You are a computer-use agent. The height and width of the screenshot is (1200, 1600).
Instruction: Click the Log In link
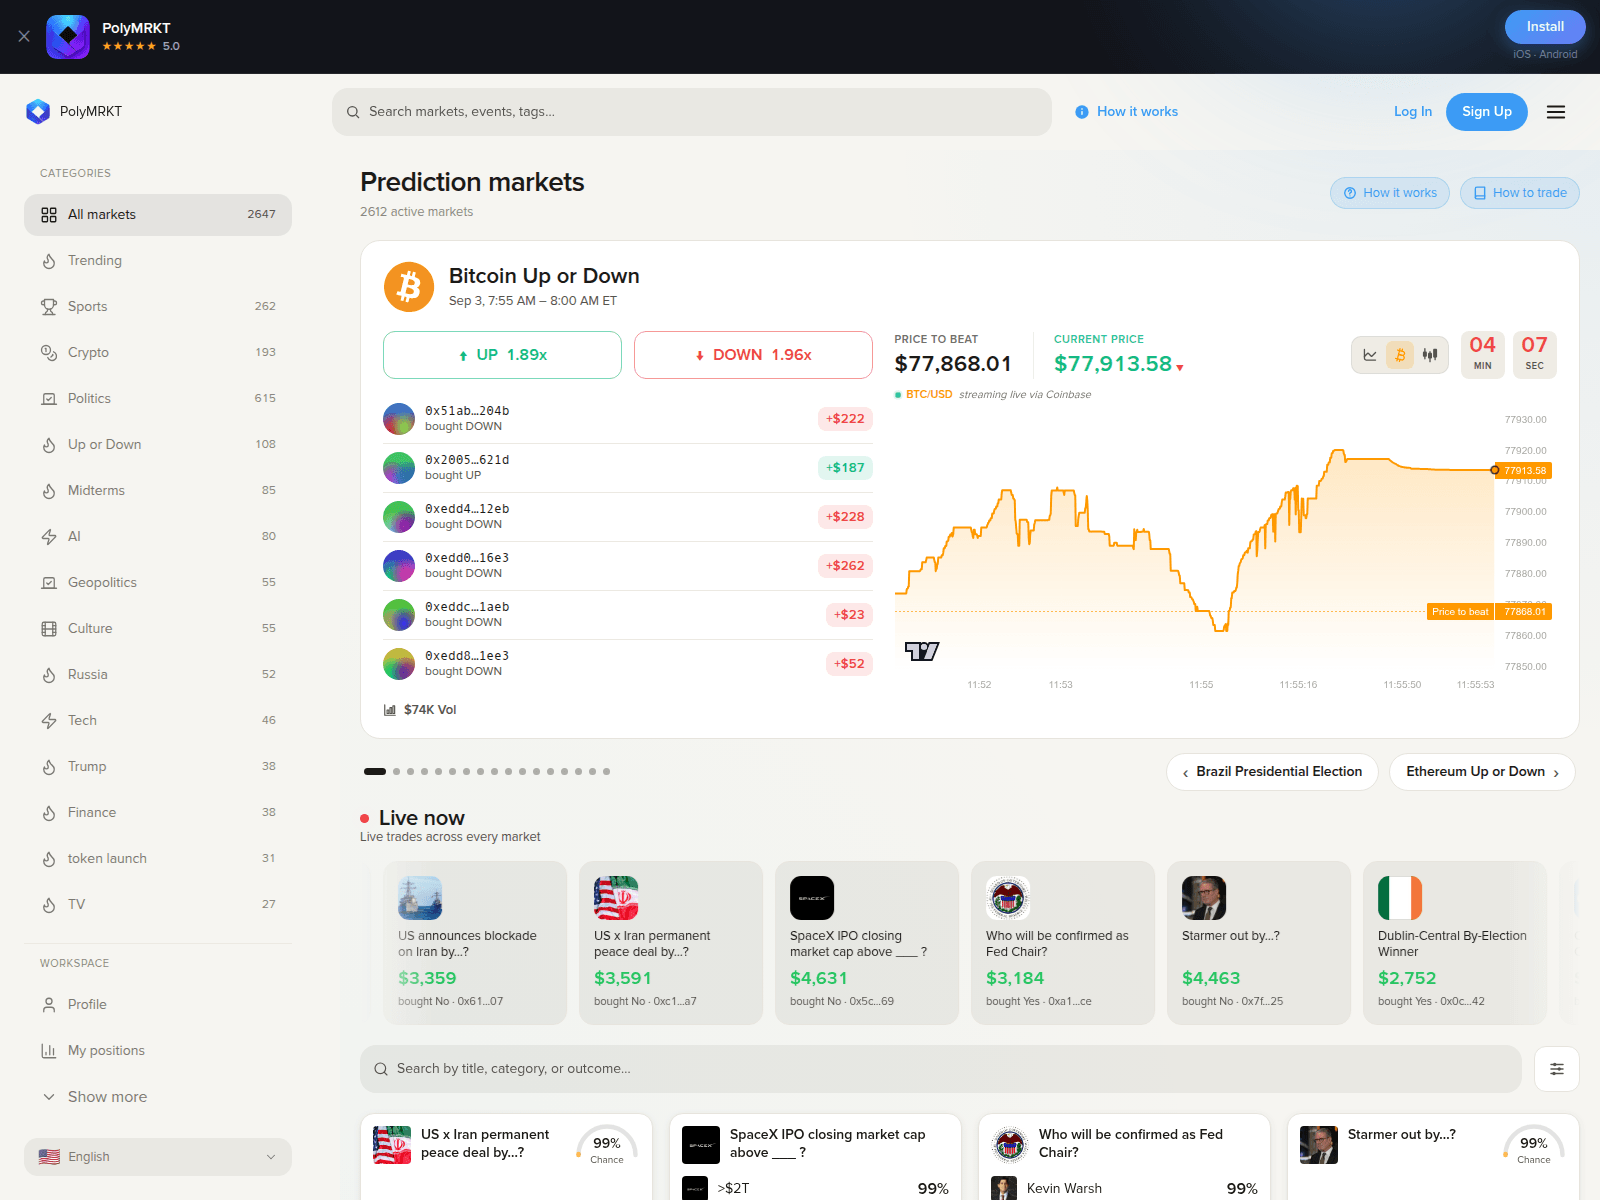point(1412,112)
